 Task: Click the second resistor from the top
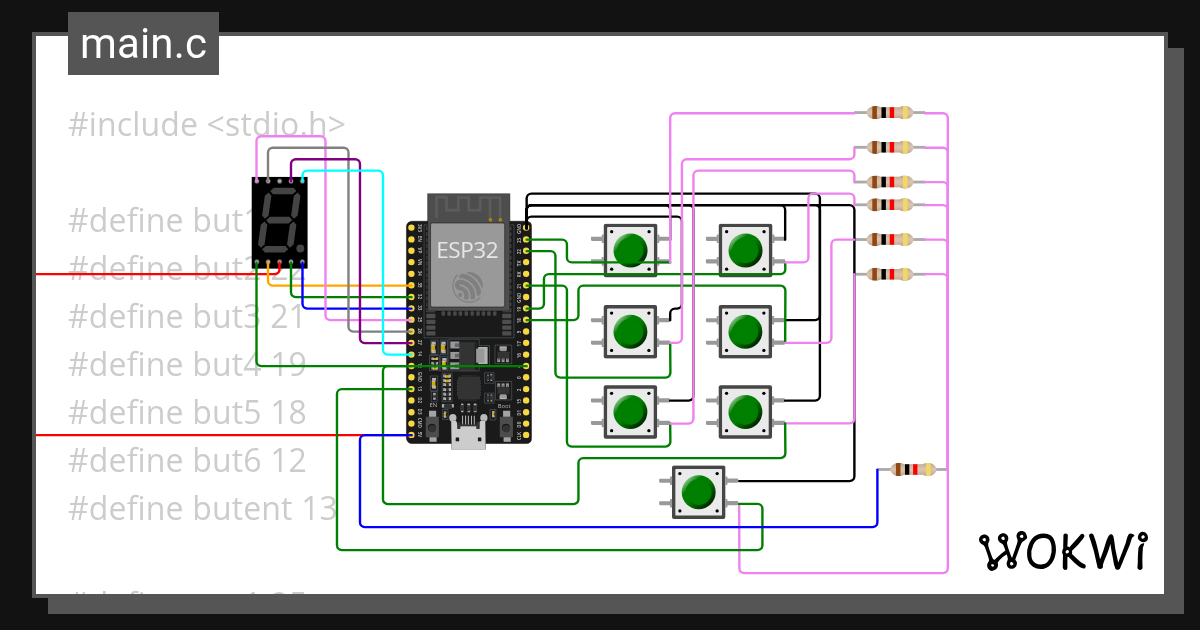click(x=890, y=146)
